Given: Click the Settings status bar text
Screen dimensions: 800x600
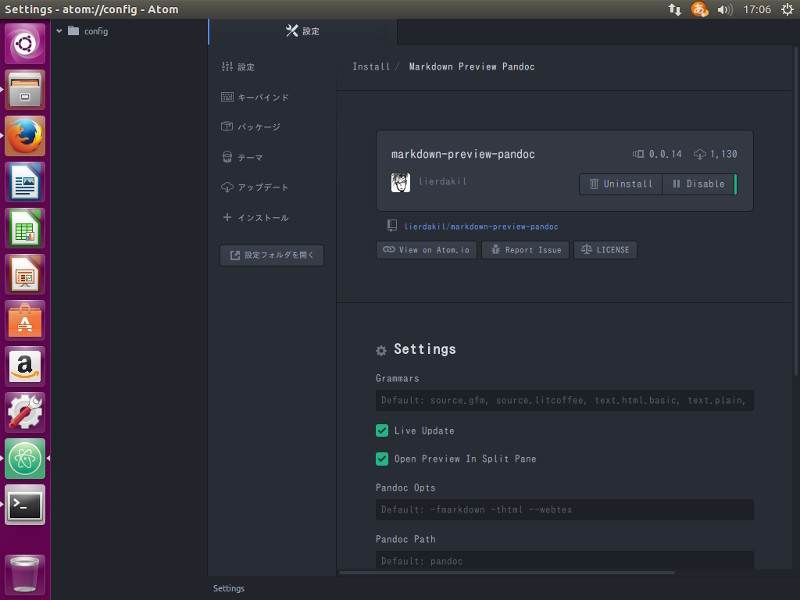Looking at the screenshot, I should [x=229, y=588].
